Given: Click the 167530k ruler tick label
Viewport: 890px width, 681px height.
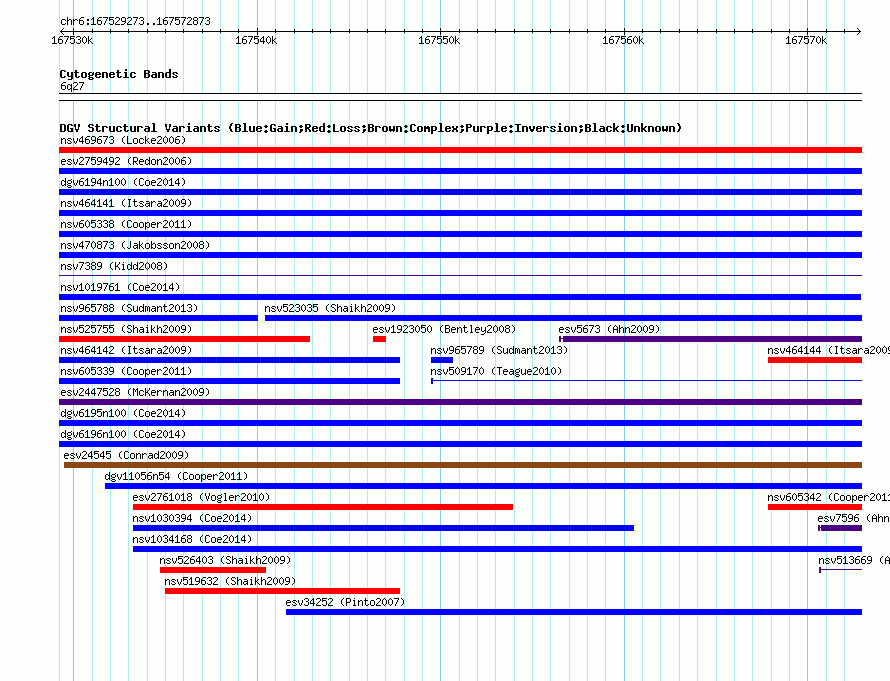Looking at the screenshot, I should coord(73,40).
